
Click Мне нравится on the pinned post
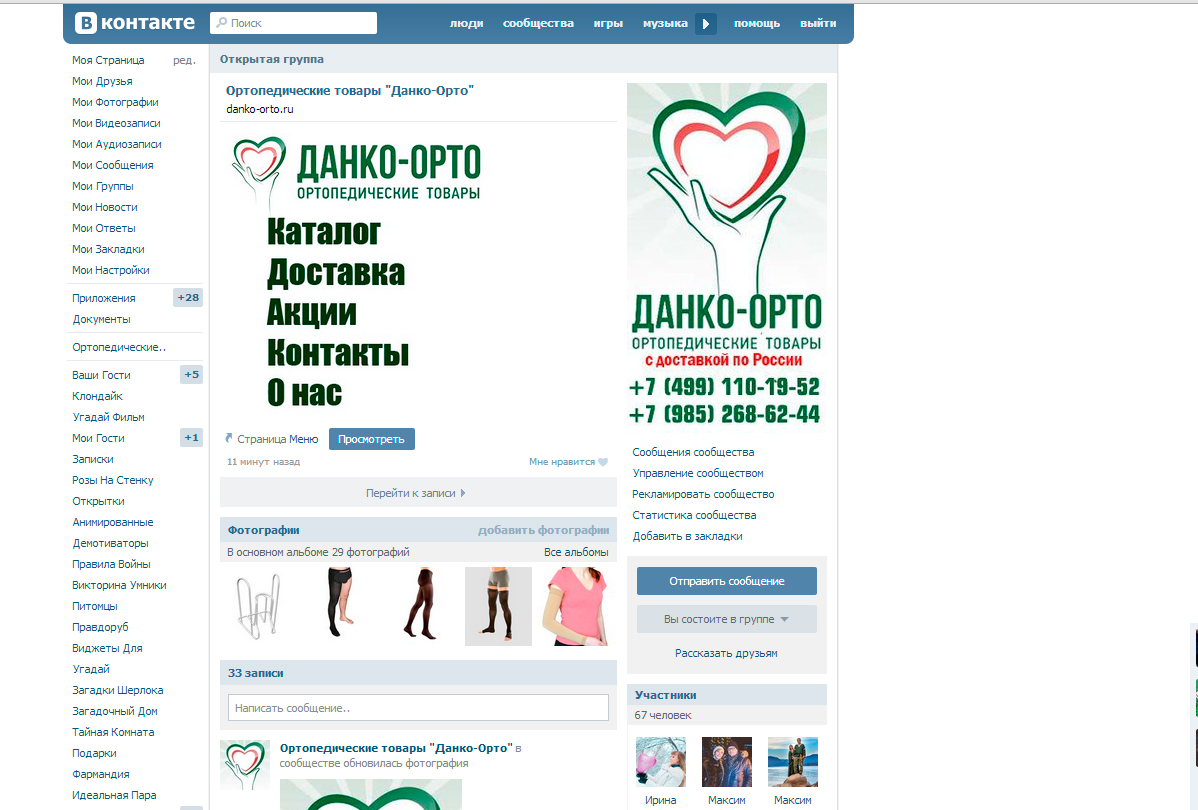[562, 462]
